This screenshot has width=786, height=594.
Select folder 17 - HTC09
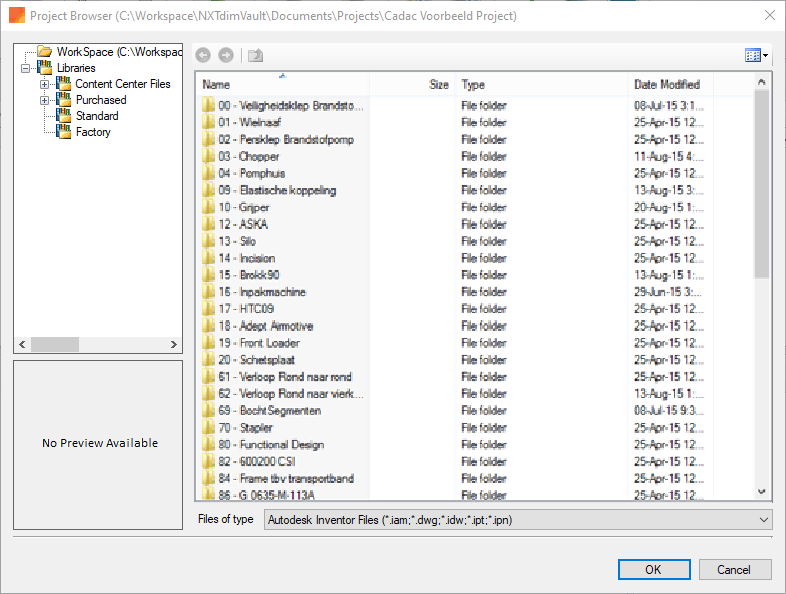pos(238,309)
